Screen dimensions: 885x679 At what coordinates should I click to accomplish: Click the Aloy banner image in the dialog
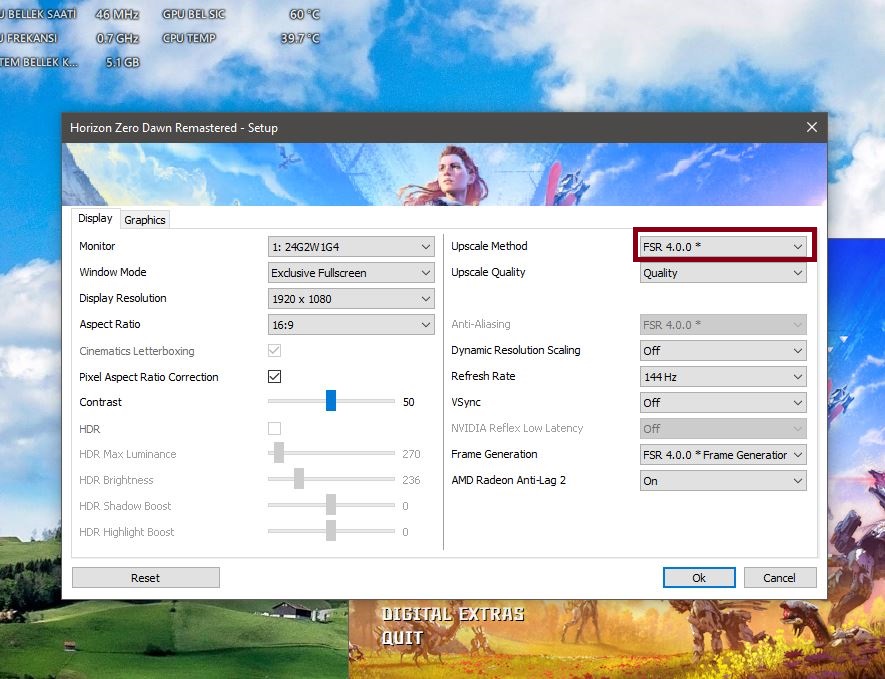point(444,174)
